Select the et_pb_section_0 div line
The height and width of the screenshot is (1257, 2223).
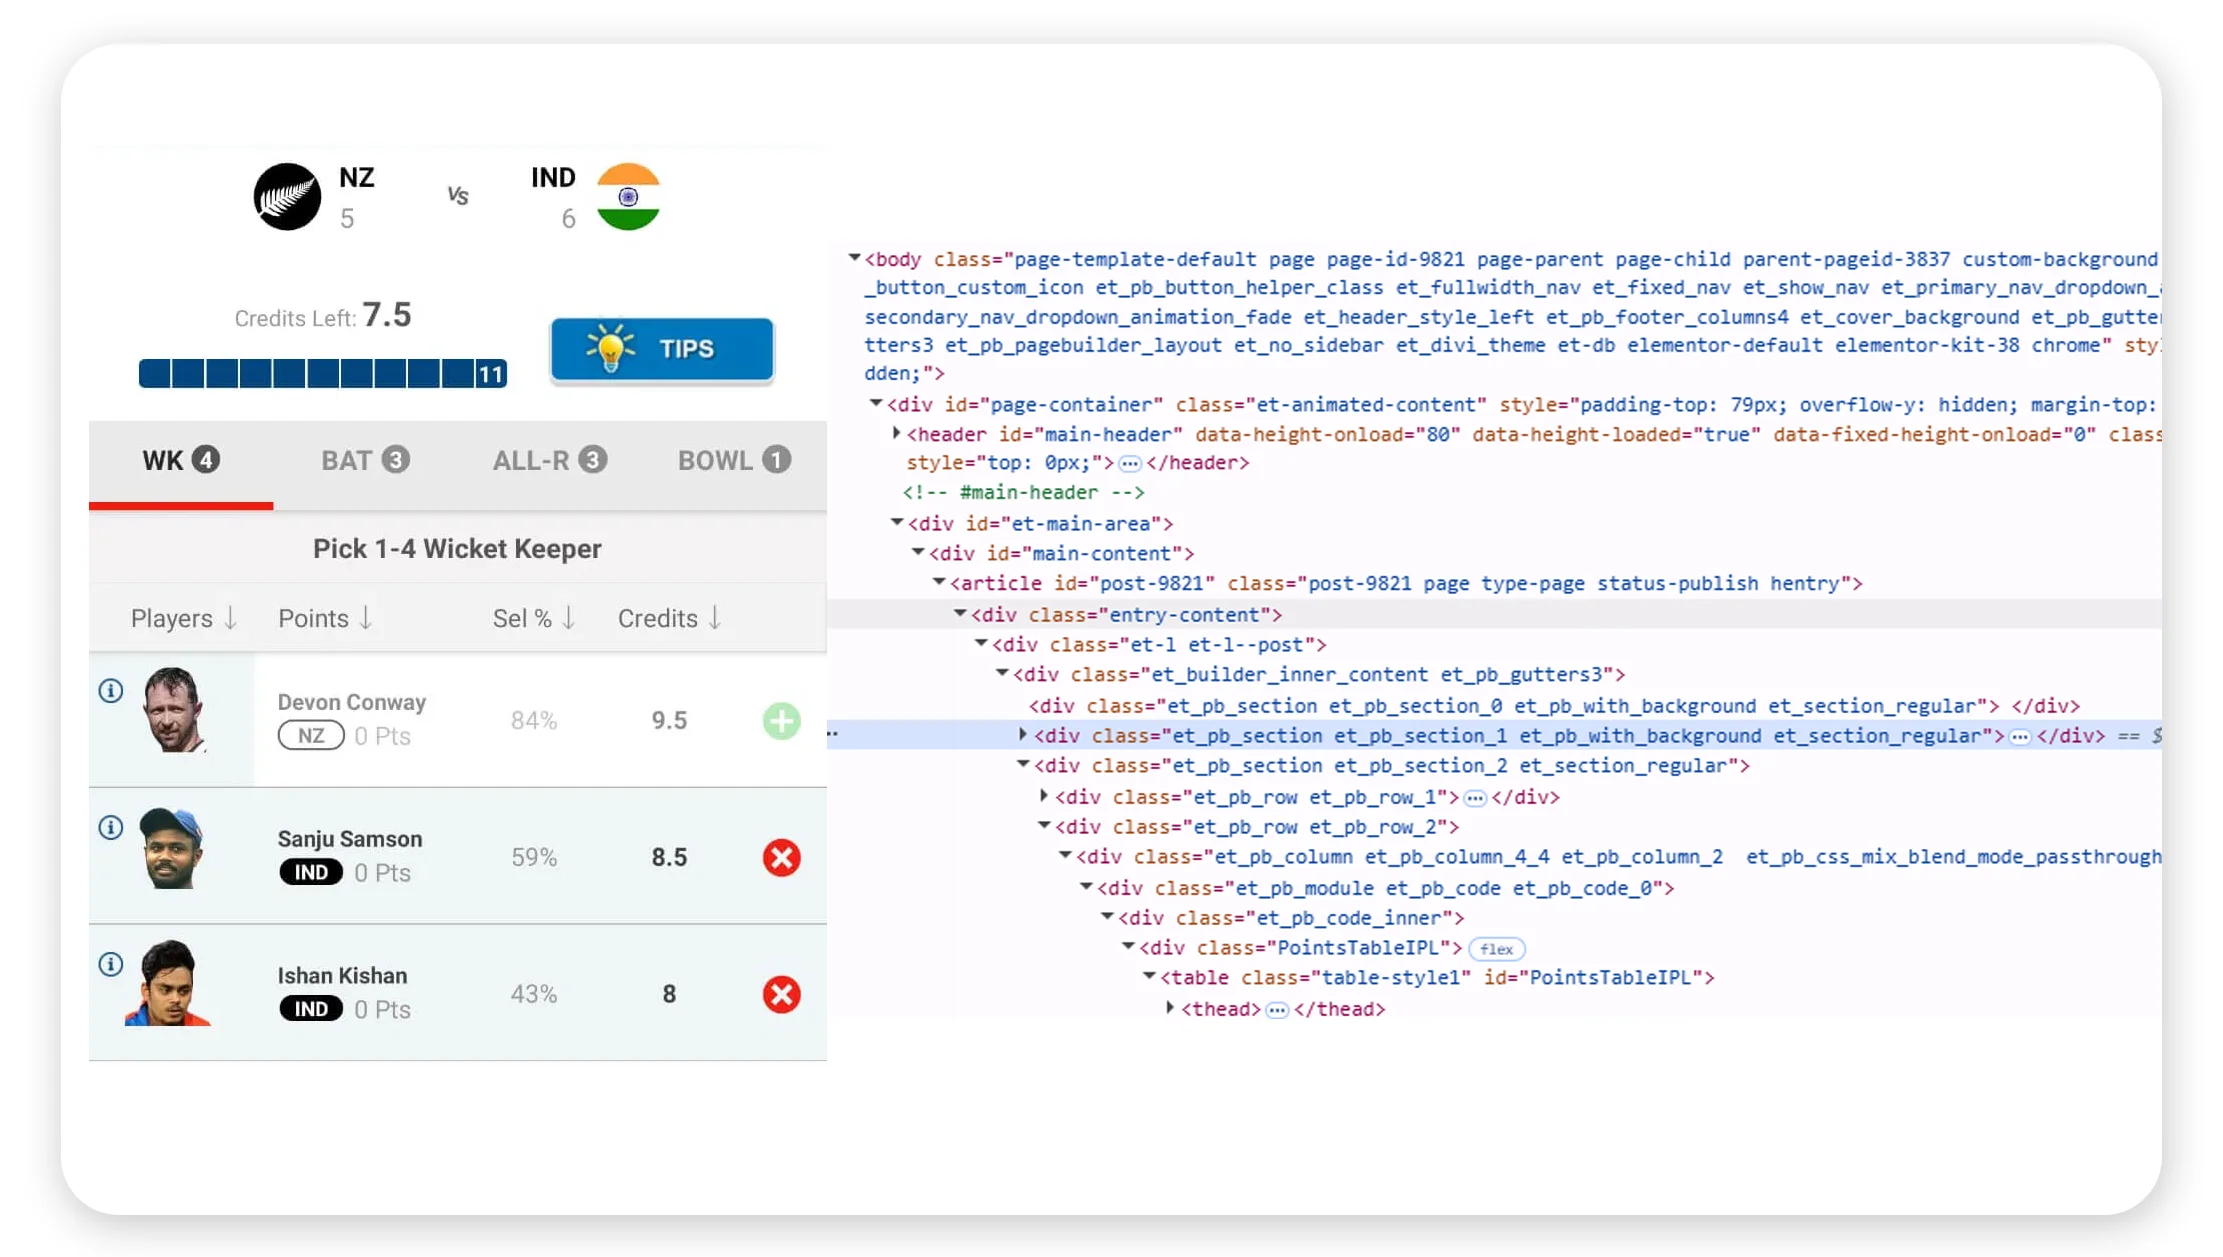coord(1554,706)
